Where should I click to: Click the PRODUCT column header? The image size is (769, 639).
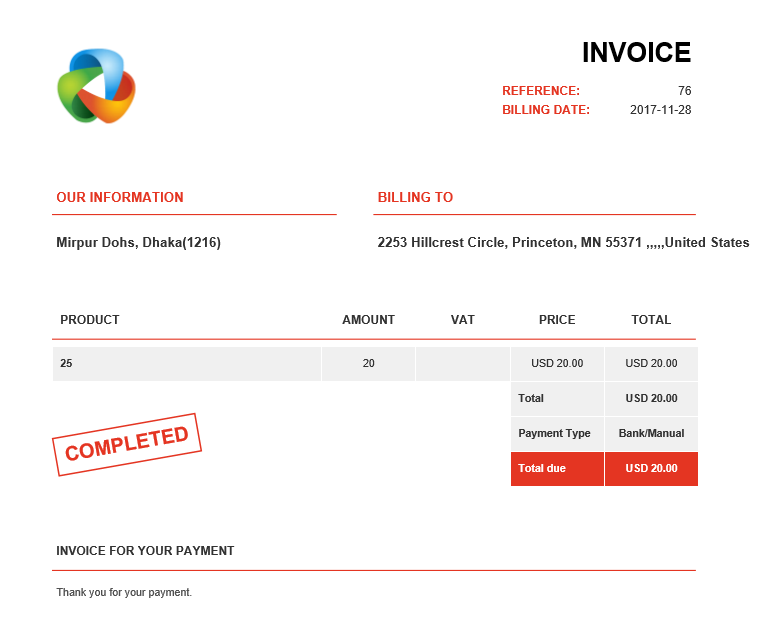90,320
